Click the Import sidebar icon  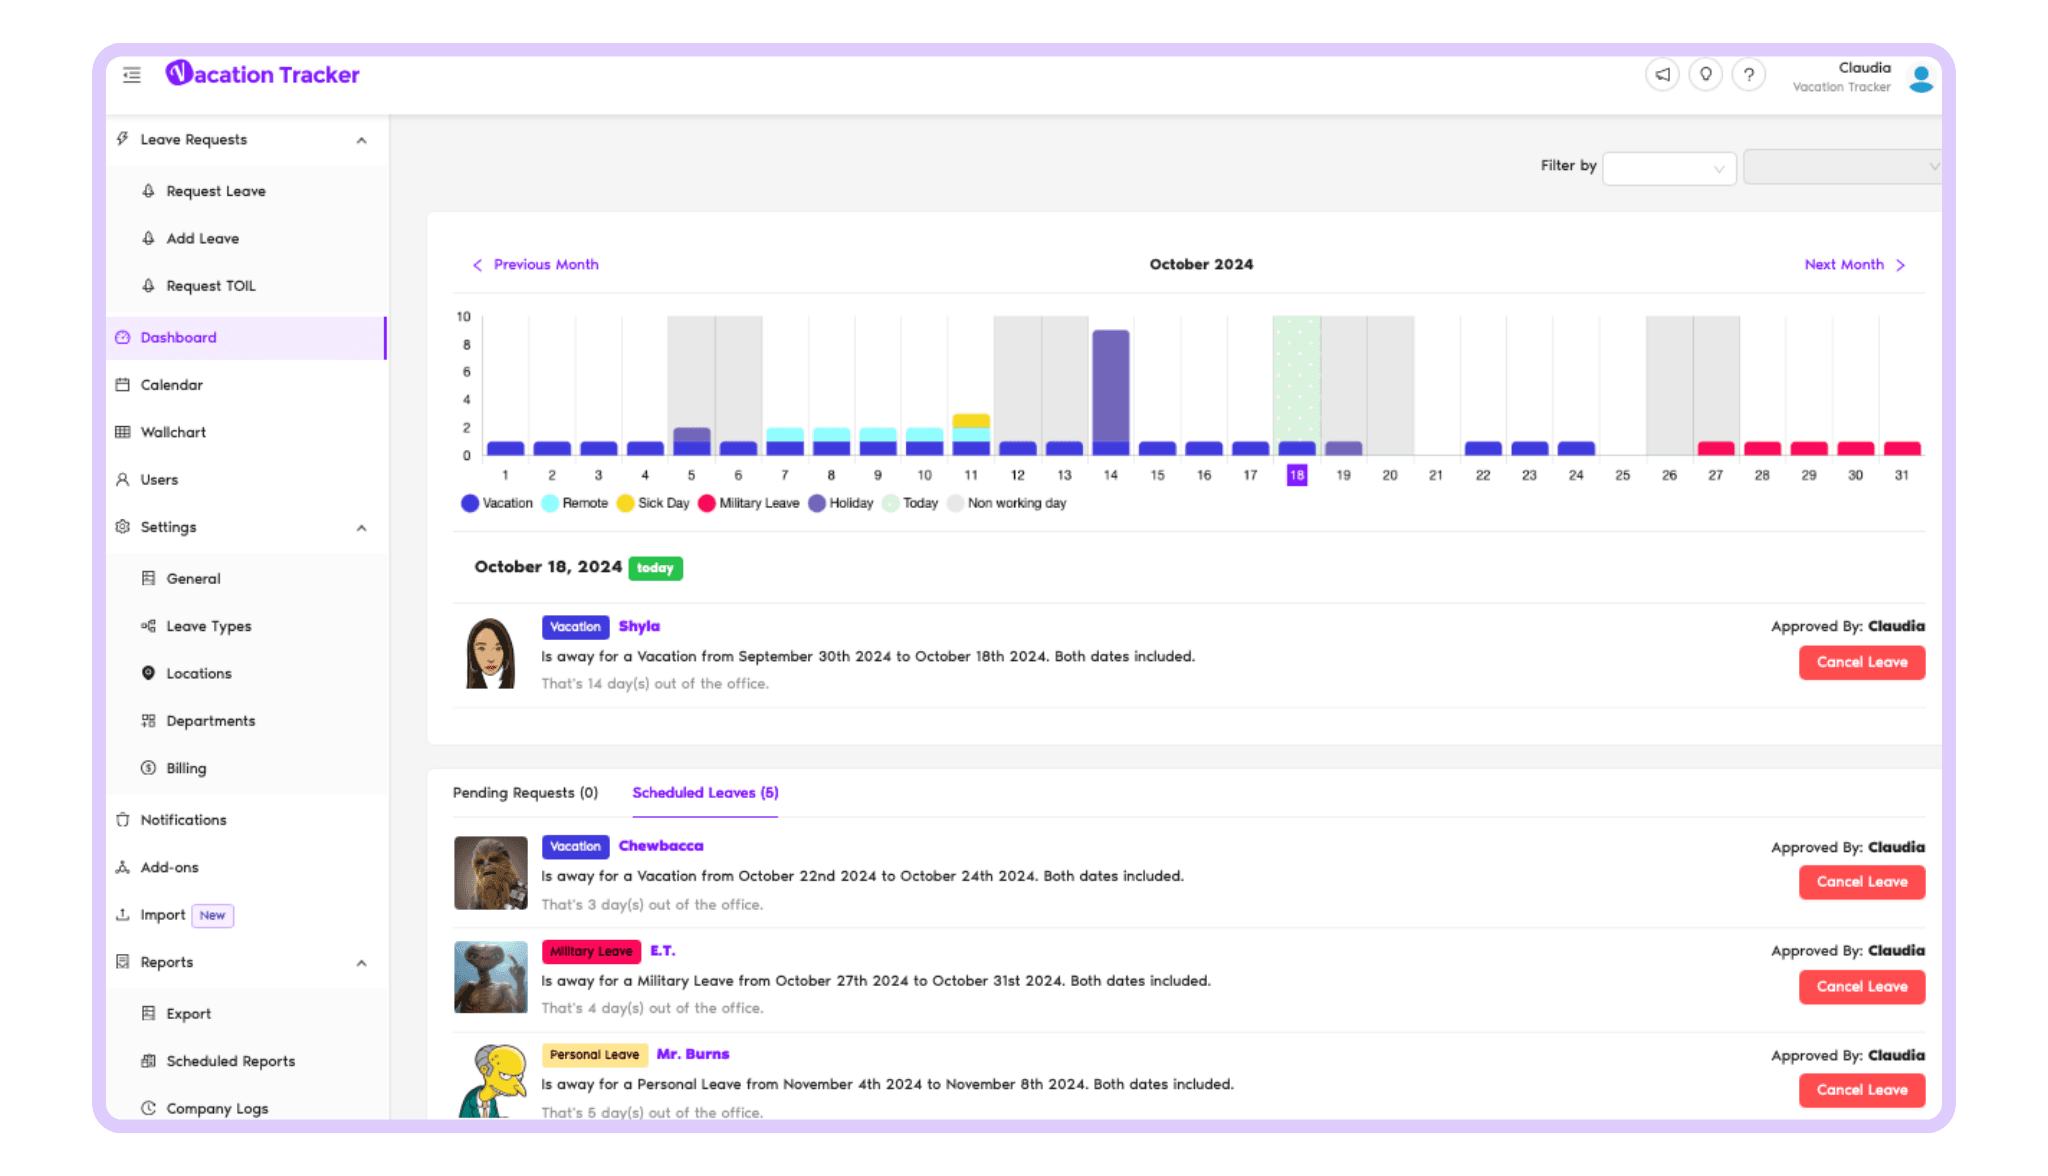tap(124, 914)
